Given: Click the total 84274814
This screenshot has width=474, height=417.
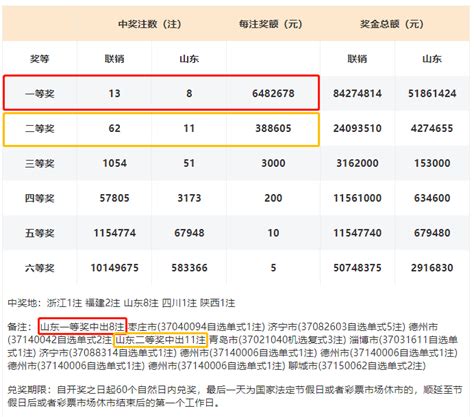Looking at the screenshot, I should point(357,93).
